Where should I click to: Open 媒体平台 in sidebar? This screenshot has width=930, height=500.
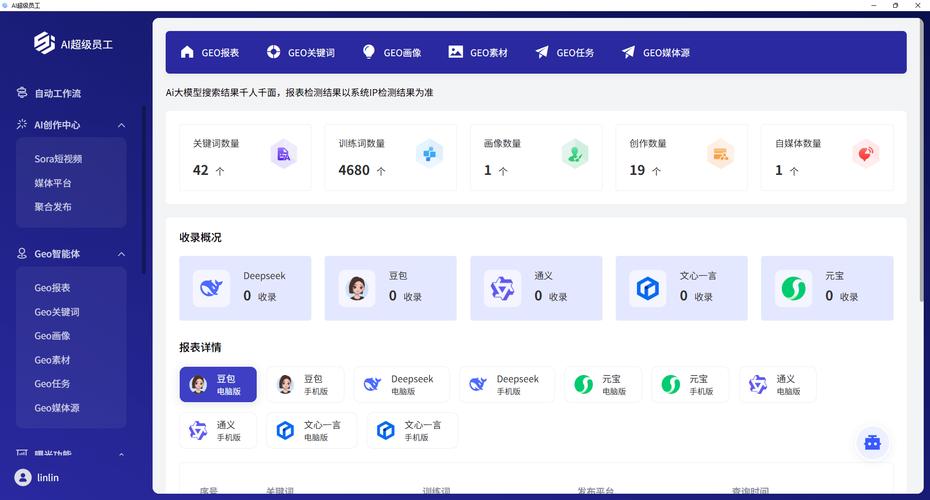coord(53,183)
